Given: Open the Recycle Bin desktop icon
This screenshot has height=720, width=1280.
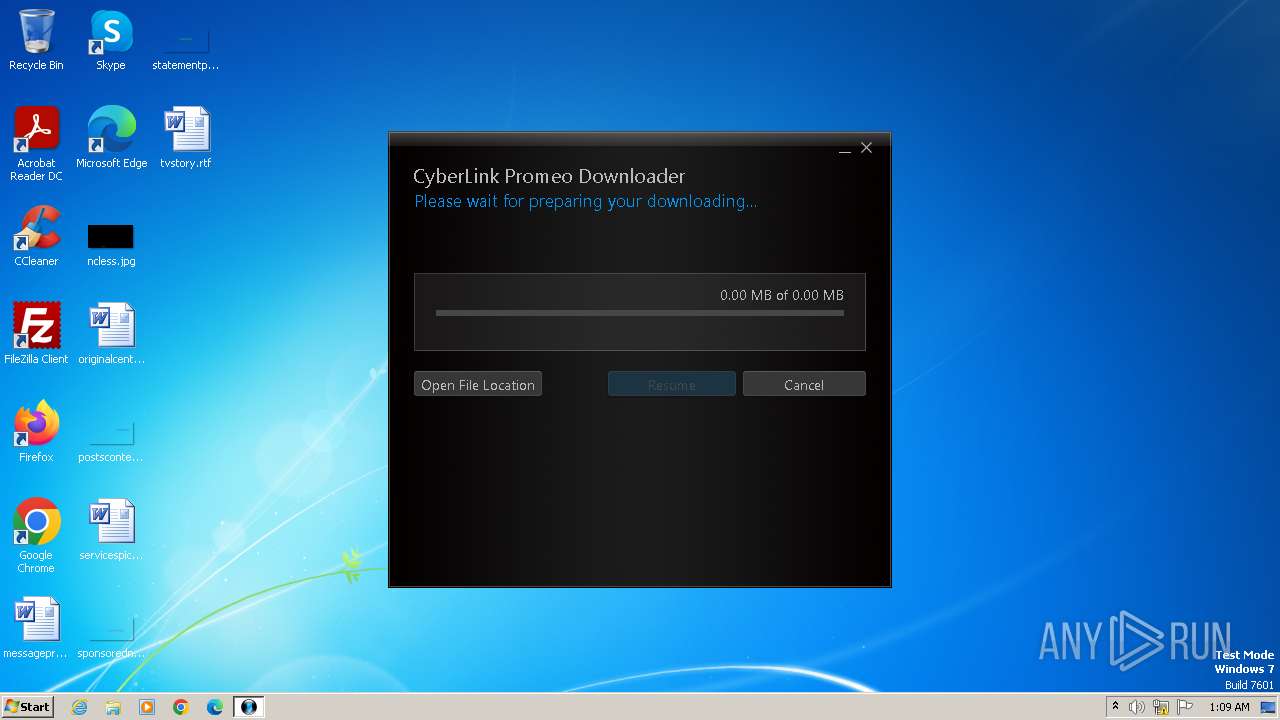Looking at the screenshot, I should 36,40.
